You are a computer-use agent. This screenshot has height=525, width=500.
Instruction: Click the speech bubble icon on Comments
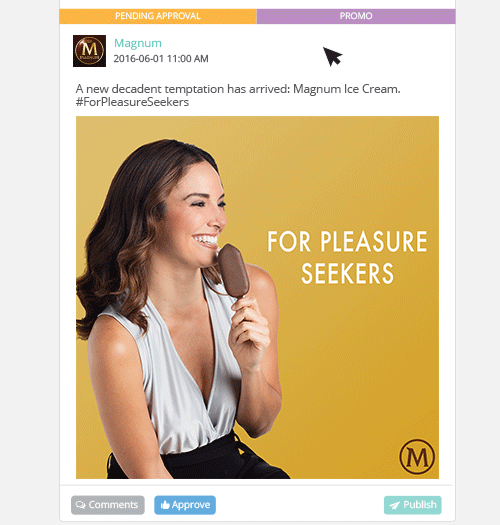80,505
